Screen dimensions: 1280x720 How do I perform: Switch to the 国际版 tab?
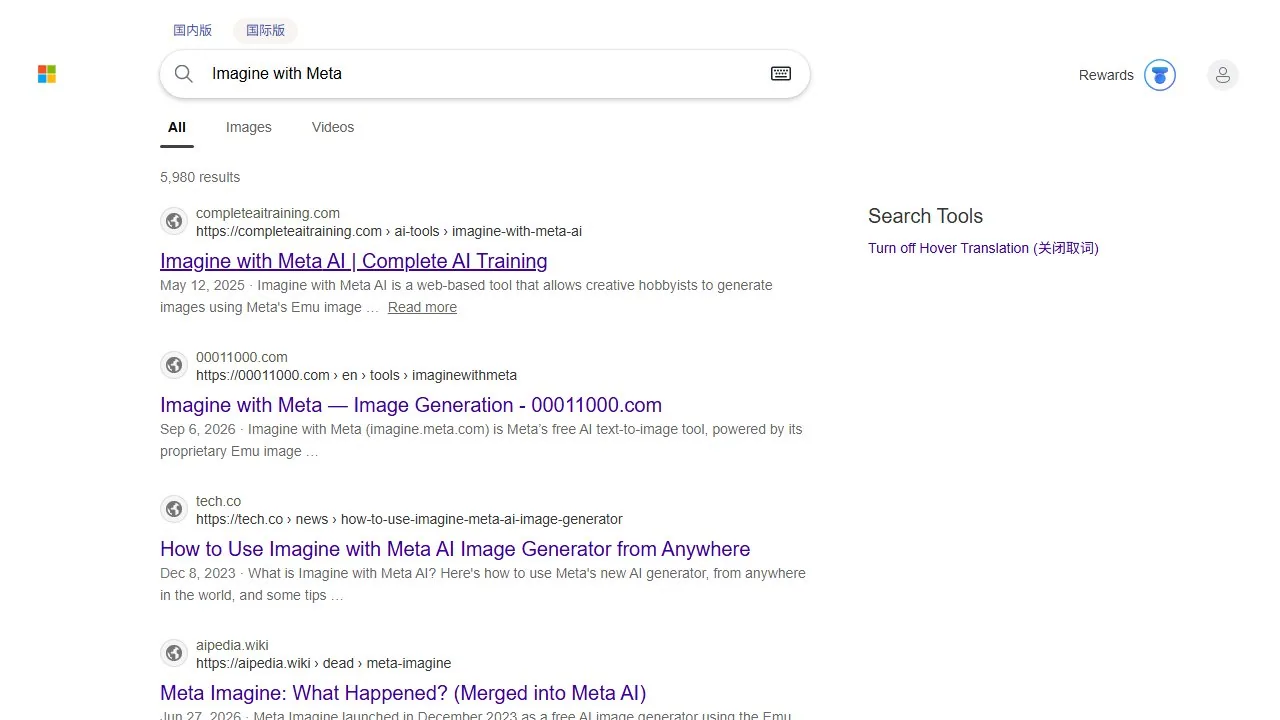coord(265,30)
